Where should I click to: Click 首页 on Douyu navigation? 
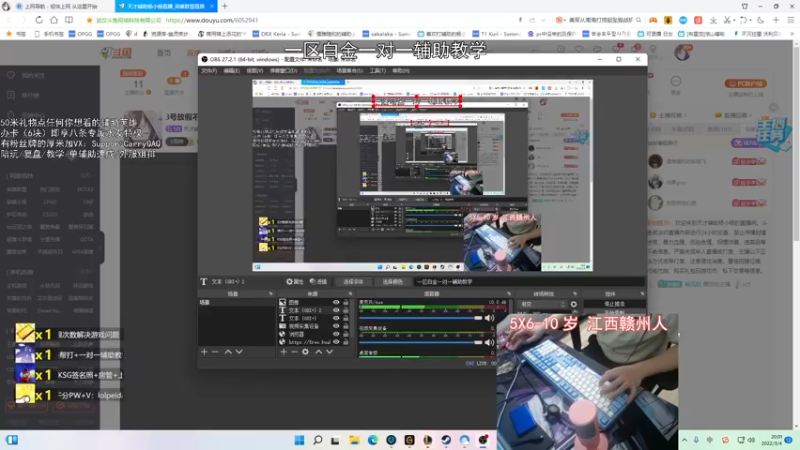point(164,53)
